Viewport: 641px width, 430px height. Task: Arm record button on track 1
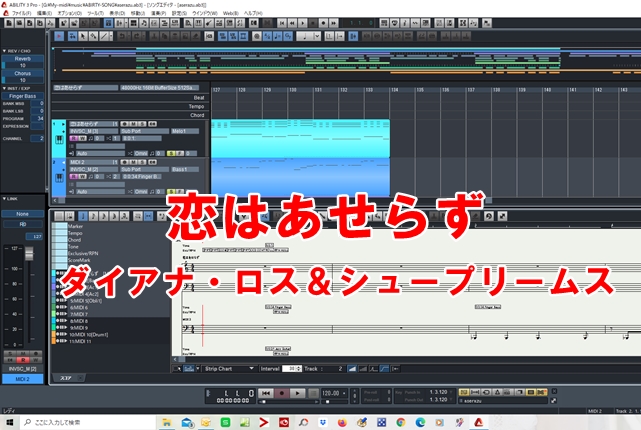124,123
